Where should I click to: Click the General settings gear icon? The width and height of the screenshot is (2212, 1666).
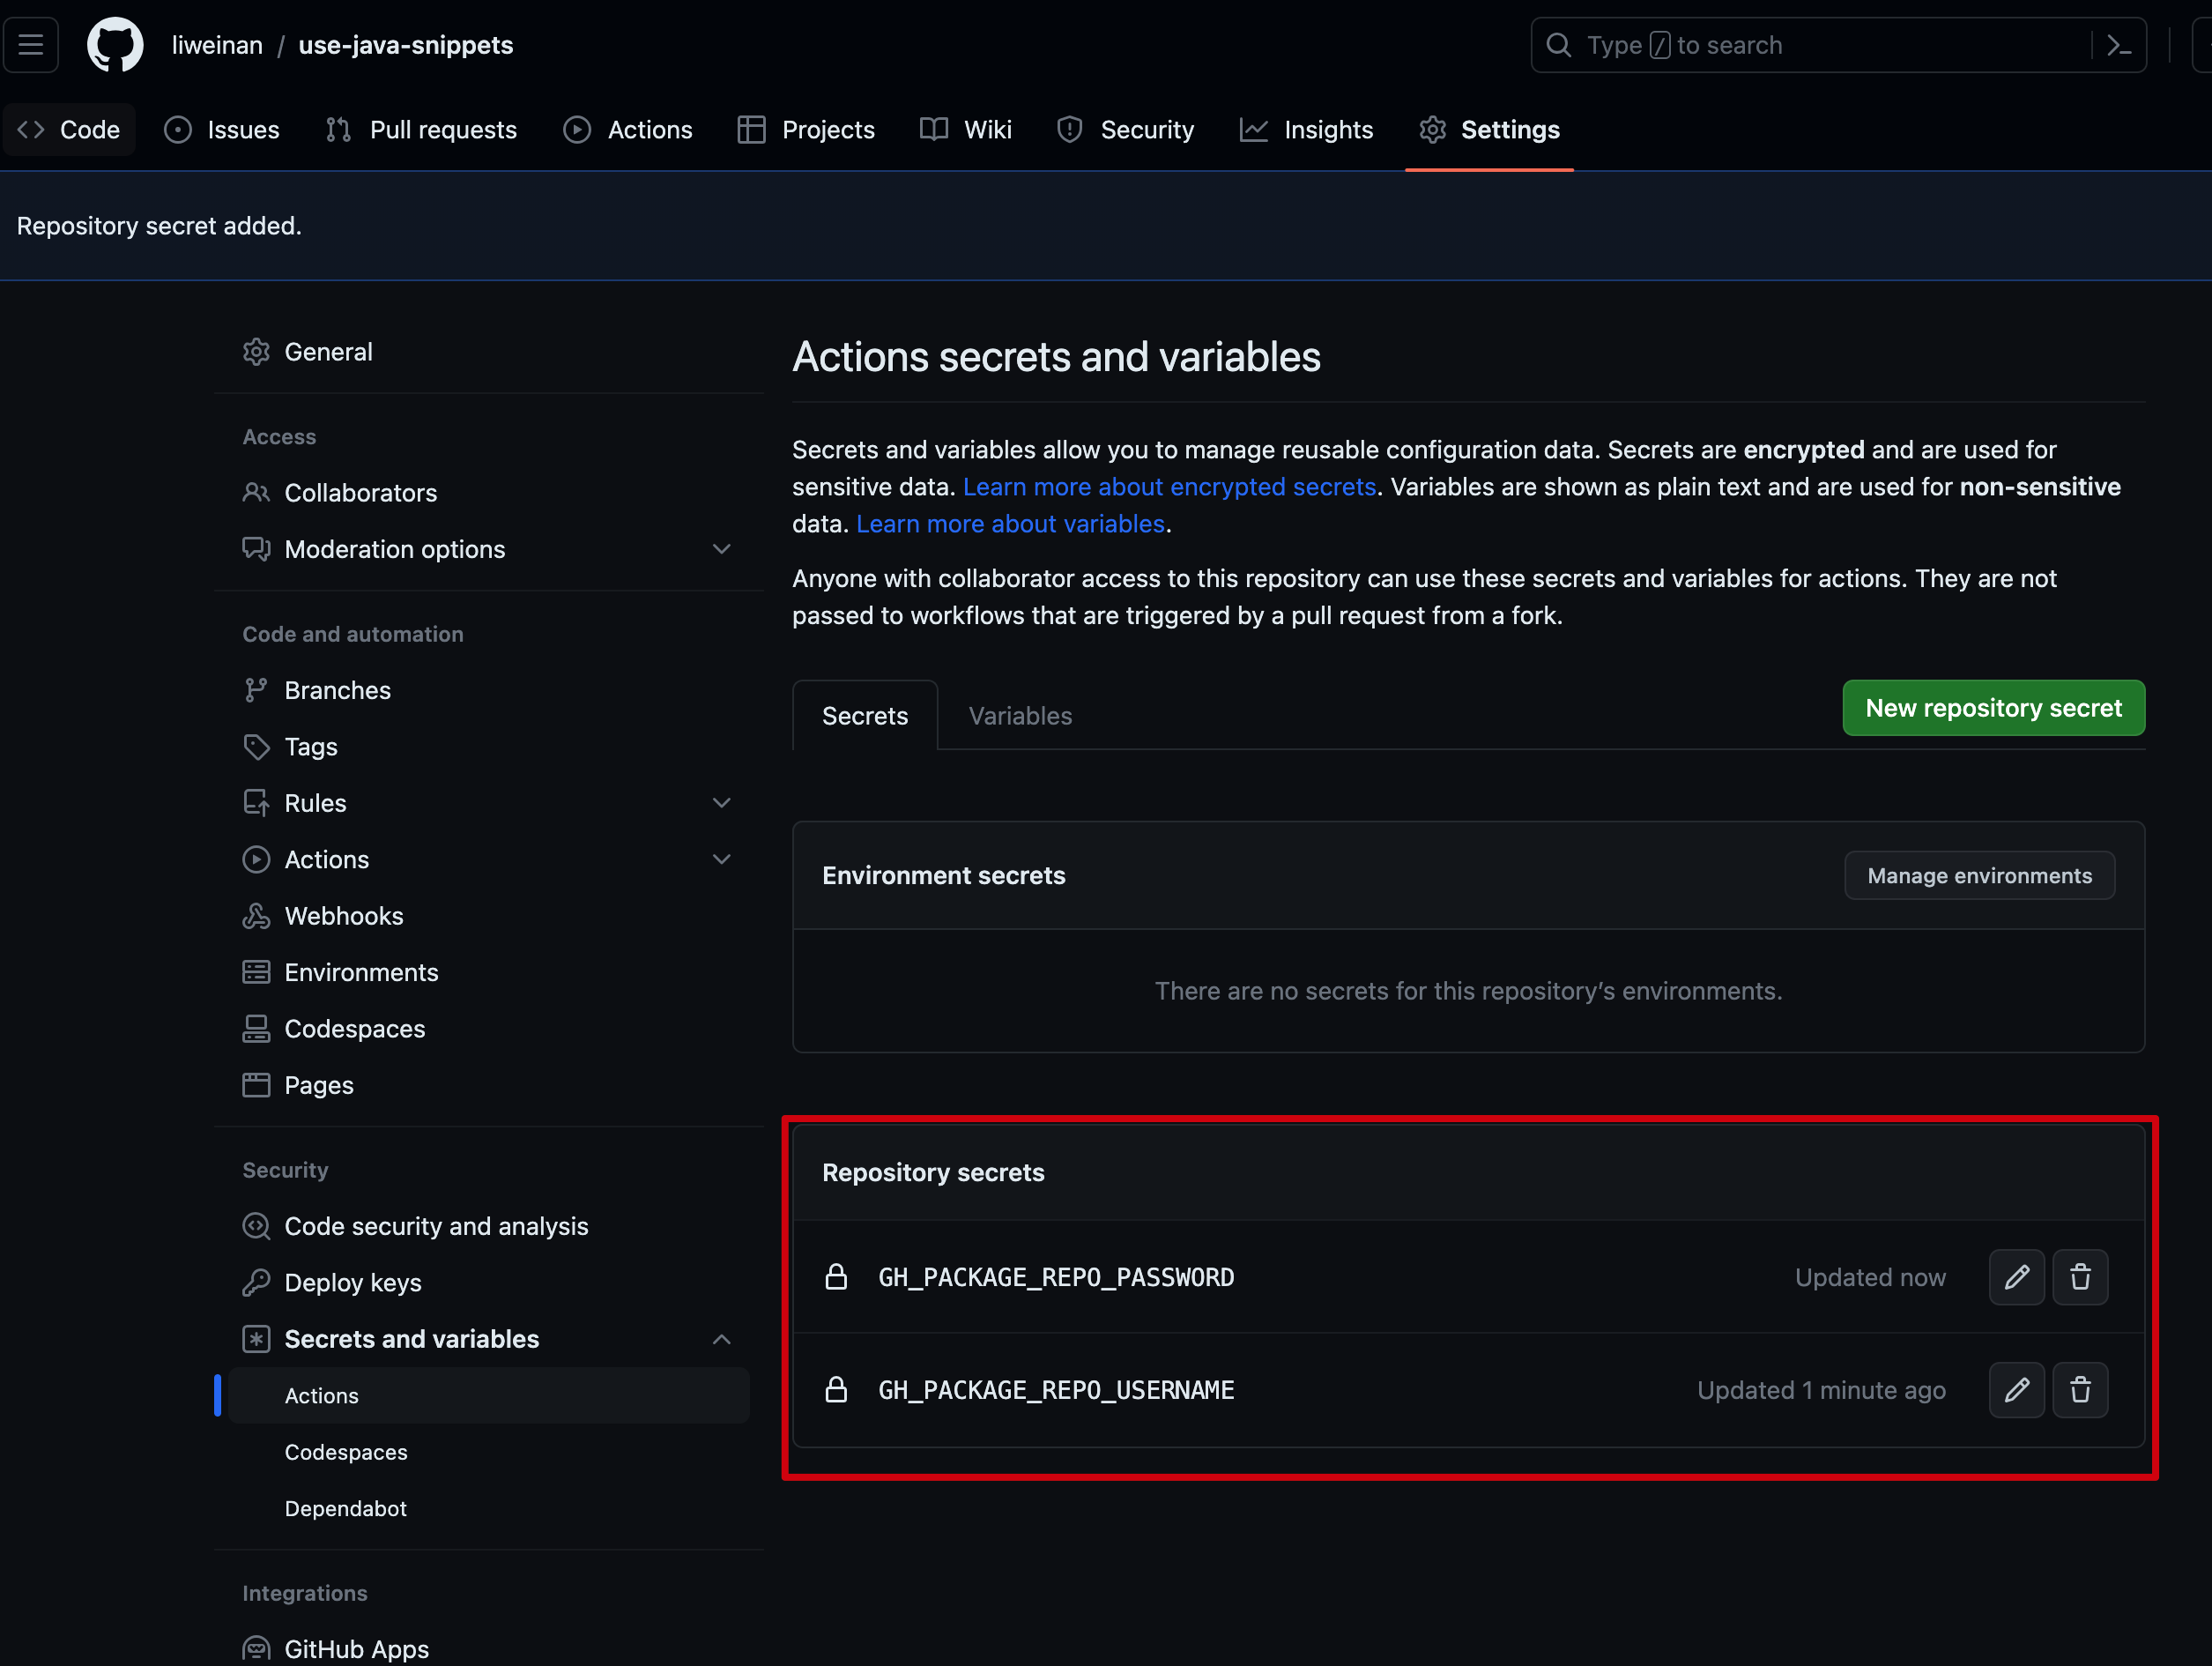tap(256, 352)
